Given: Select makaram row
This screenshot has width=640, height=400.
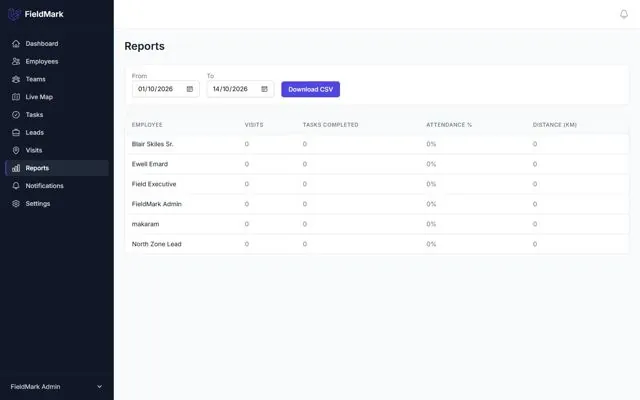Looking at the screenshot, I should (377, 224).
